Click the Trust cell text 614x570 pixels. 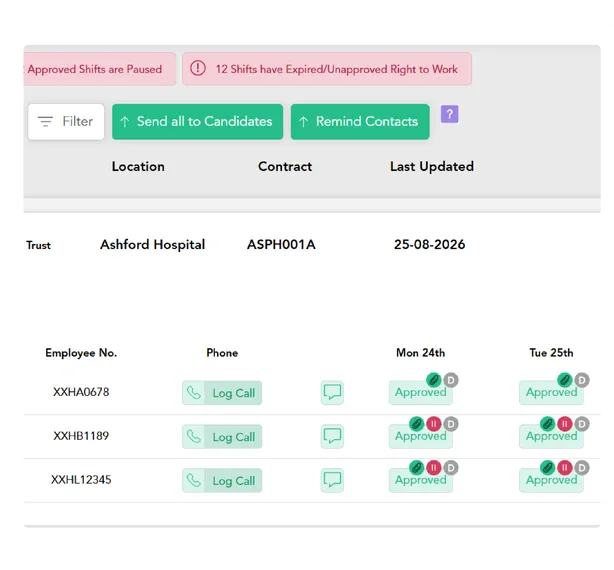point(38,245)
